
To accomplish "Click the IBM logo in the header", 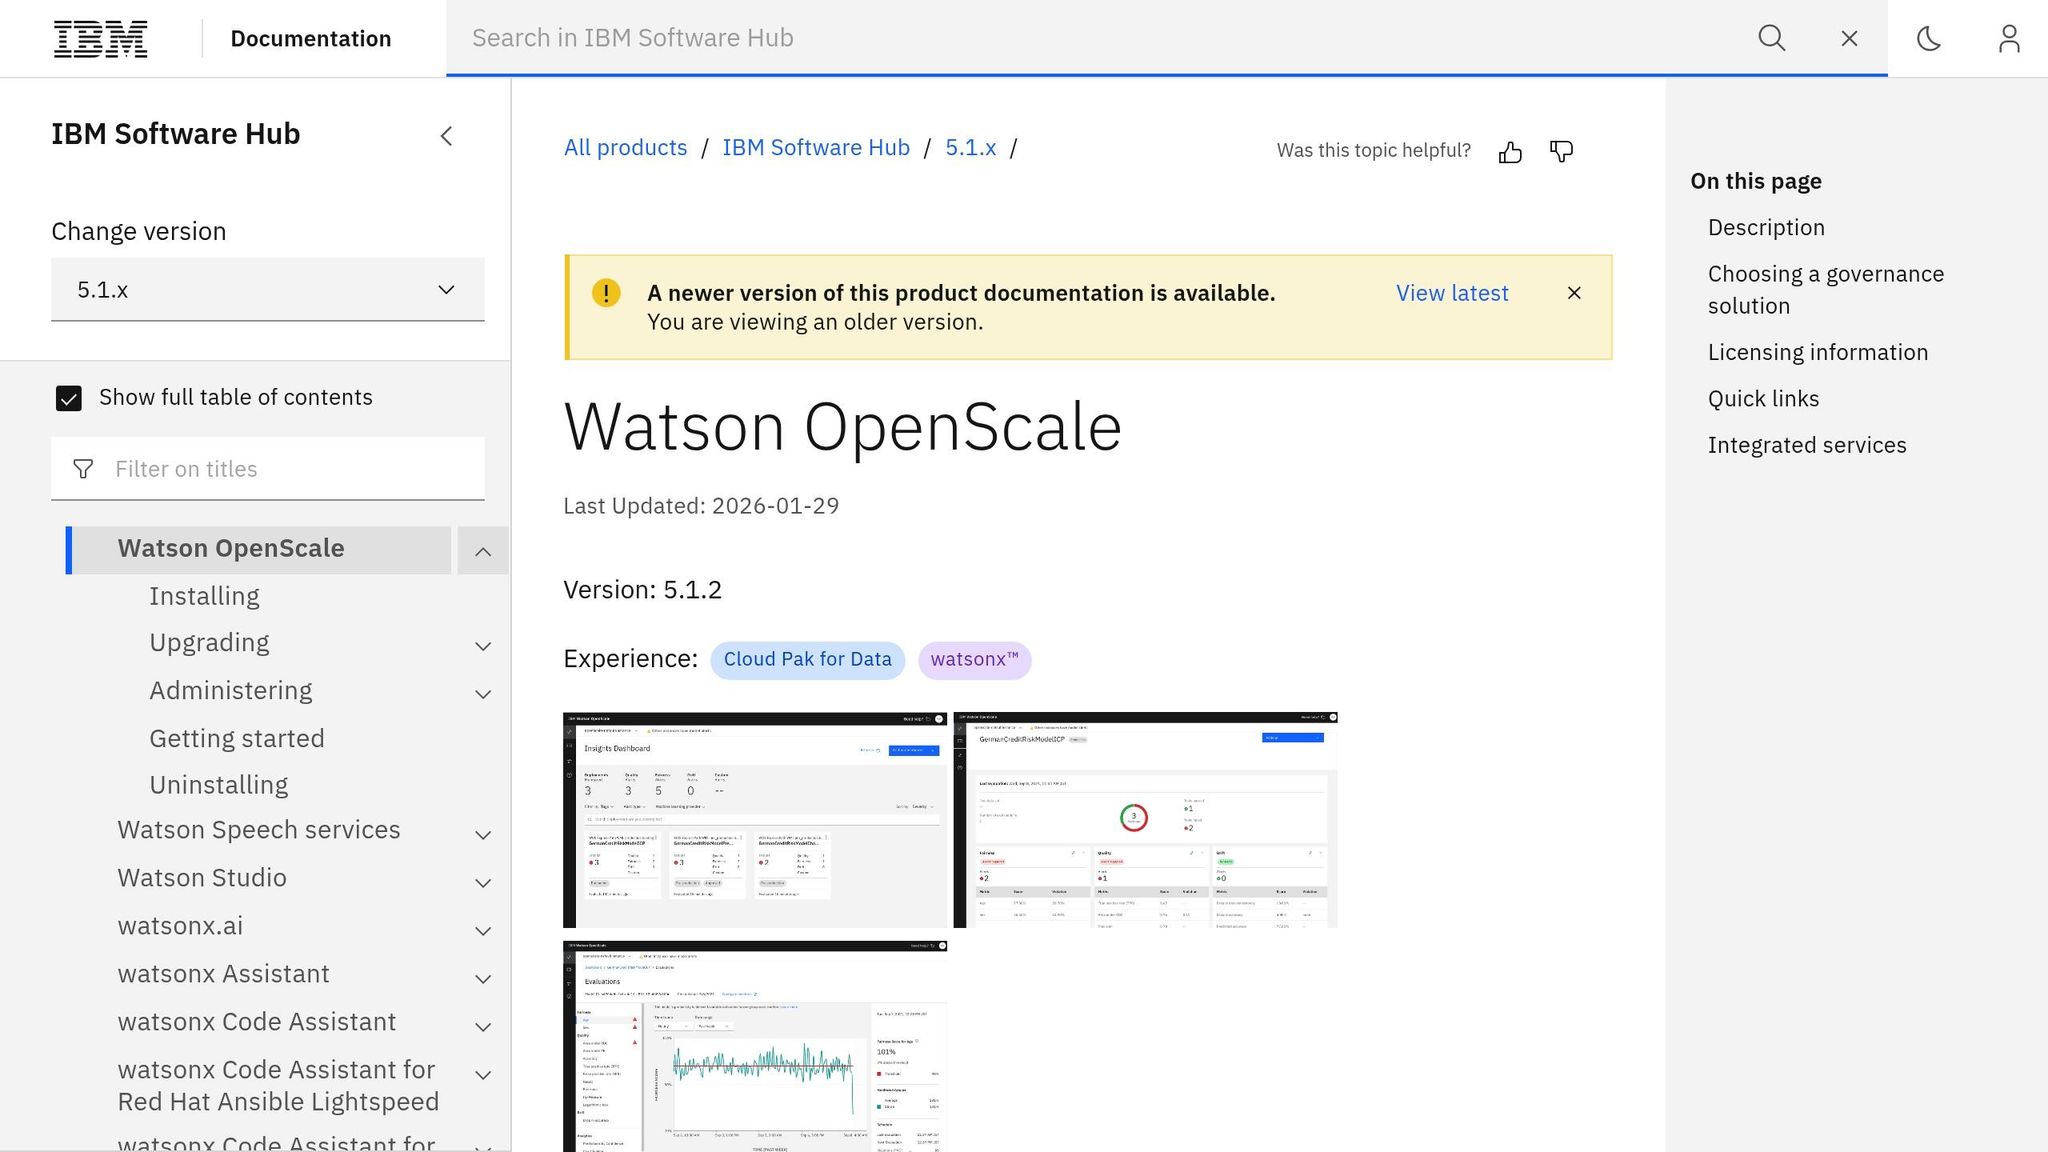I will (x=99, y=38).
